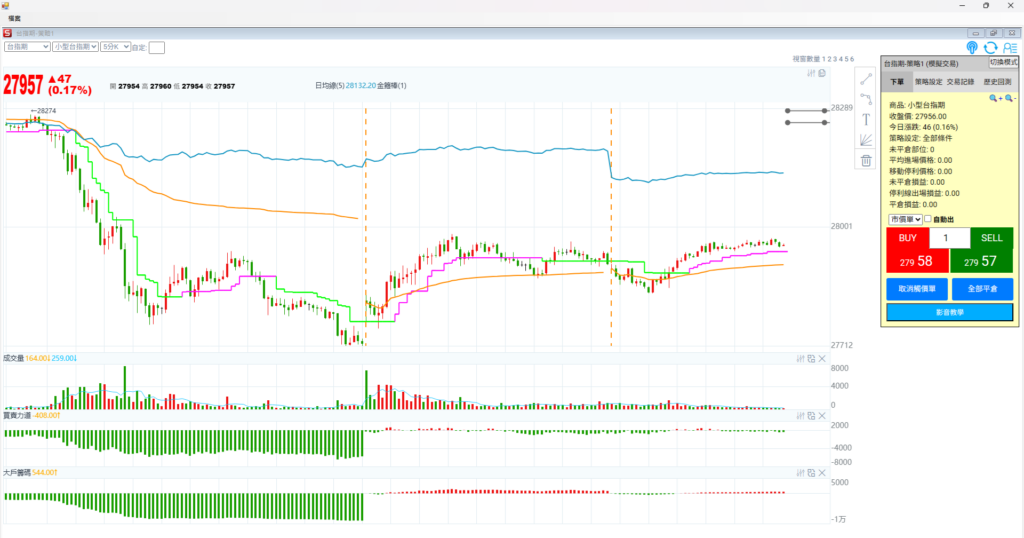This screenshot has height=538, width=1024.
Task: Open settings for the 買賣力道 indicator
Action: pos(800,415)
